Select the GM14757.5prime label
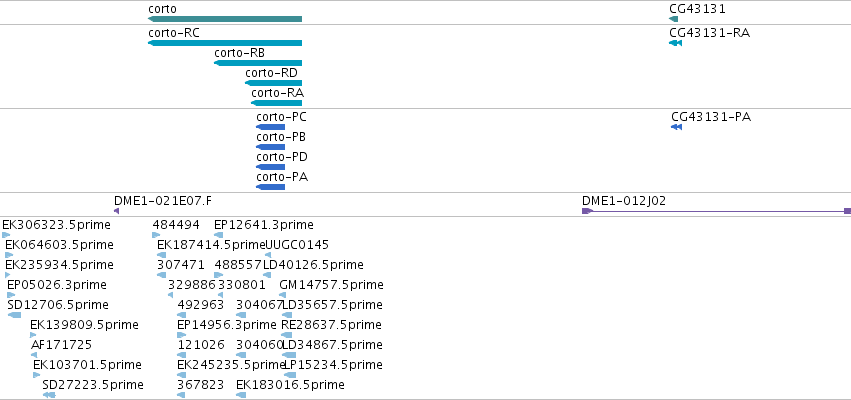Viewport: 851px width, 400px height. coord(331,285)
